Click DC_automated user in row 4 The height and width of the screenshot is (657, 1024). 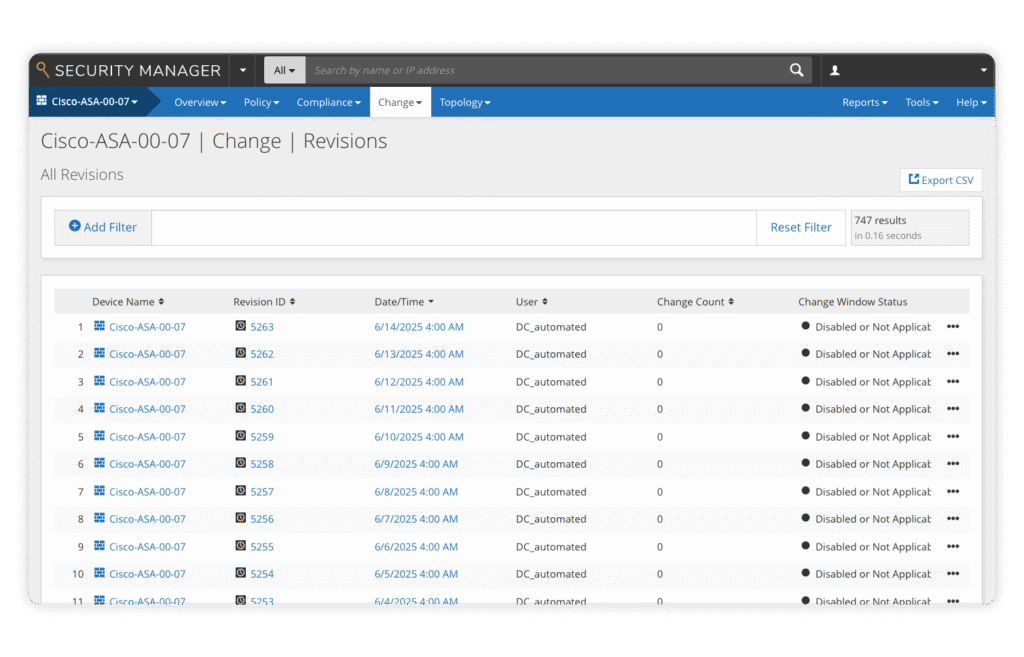tap(551, 409)
